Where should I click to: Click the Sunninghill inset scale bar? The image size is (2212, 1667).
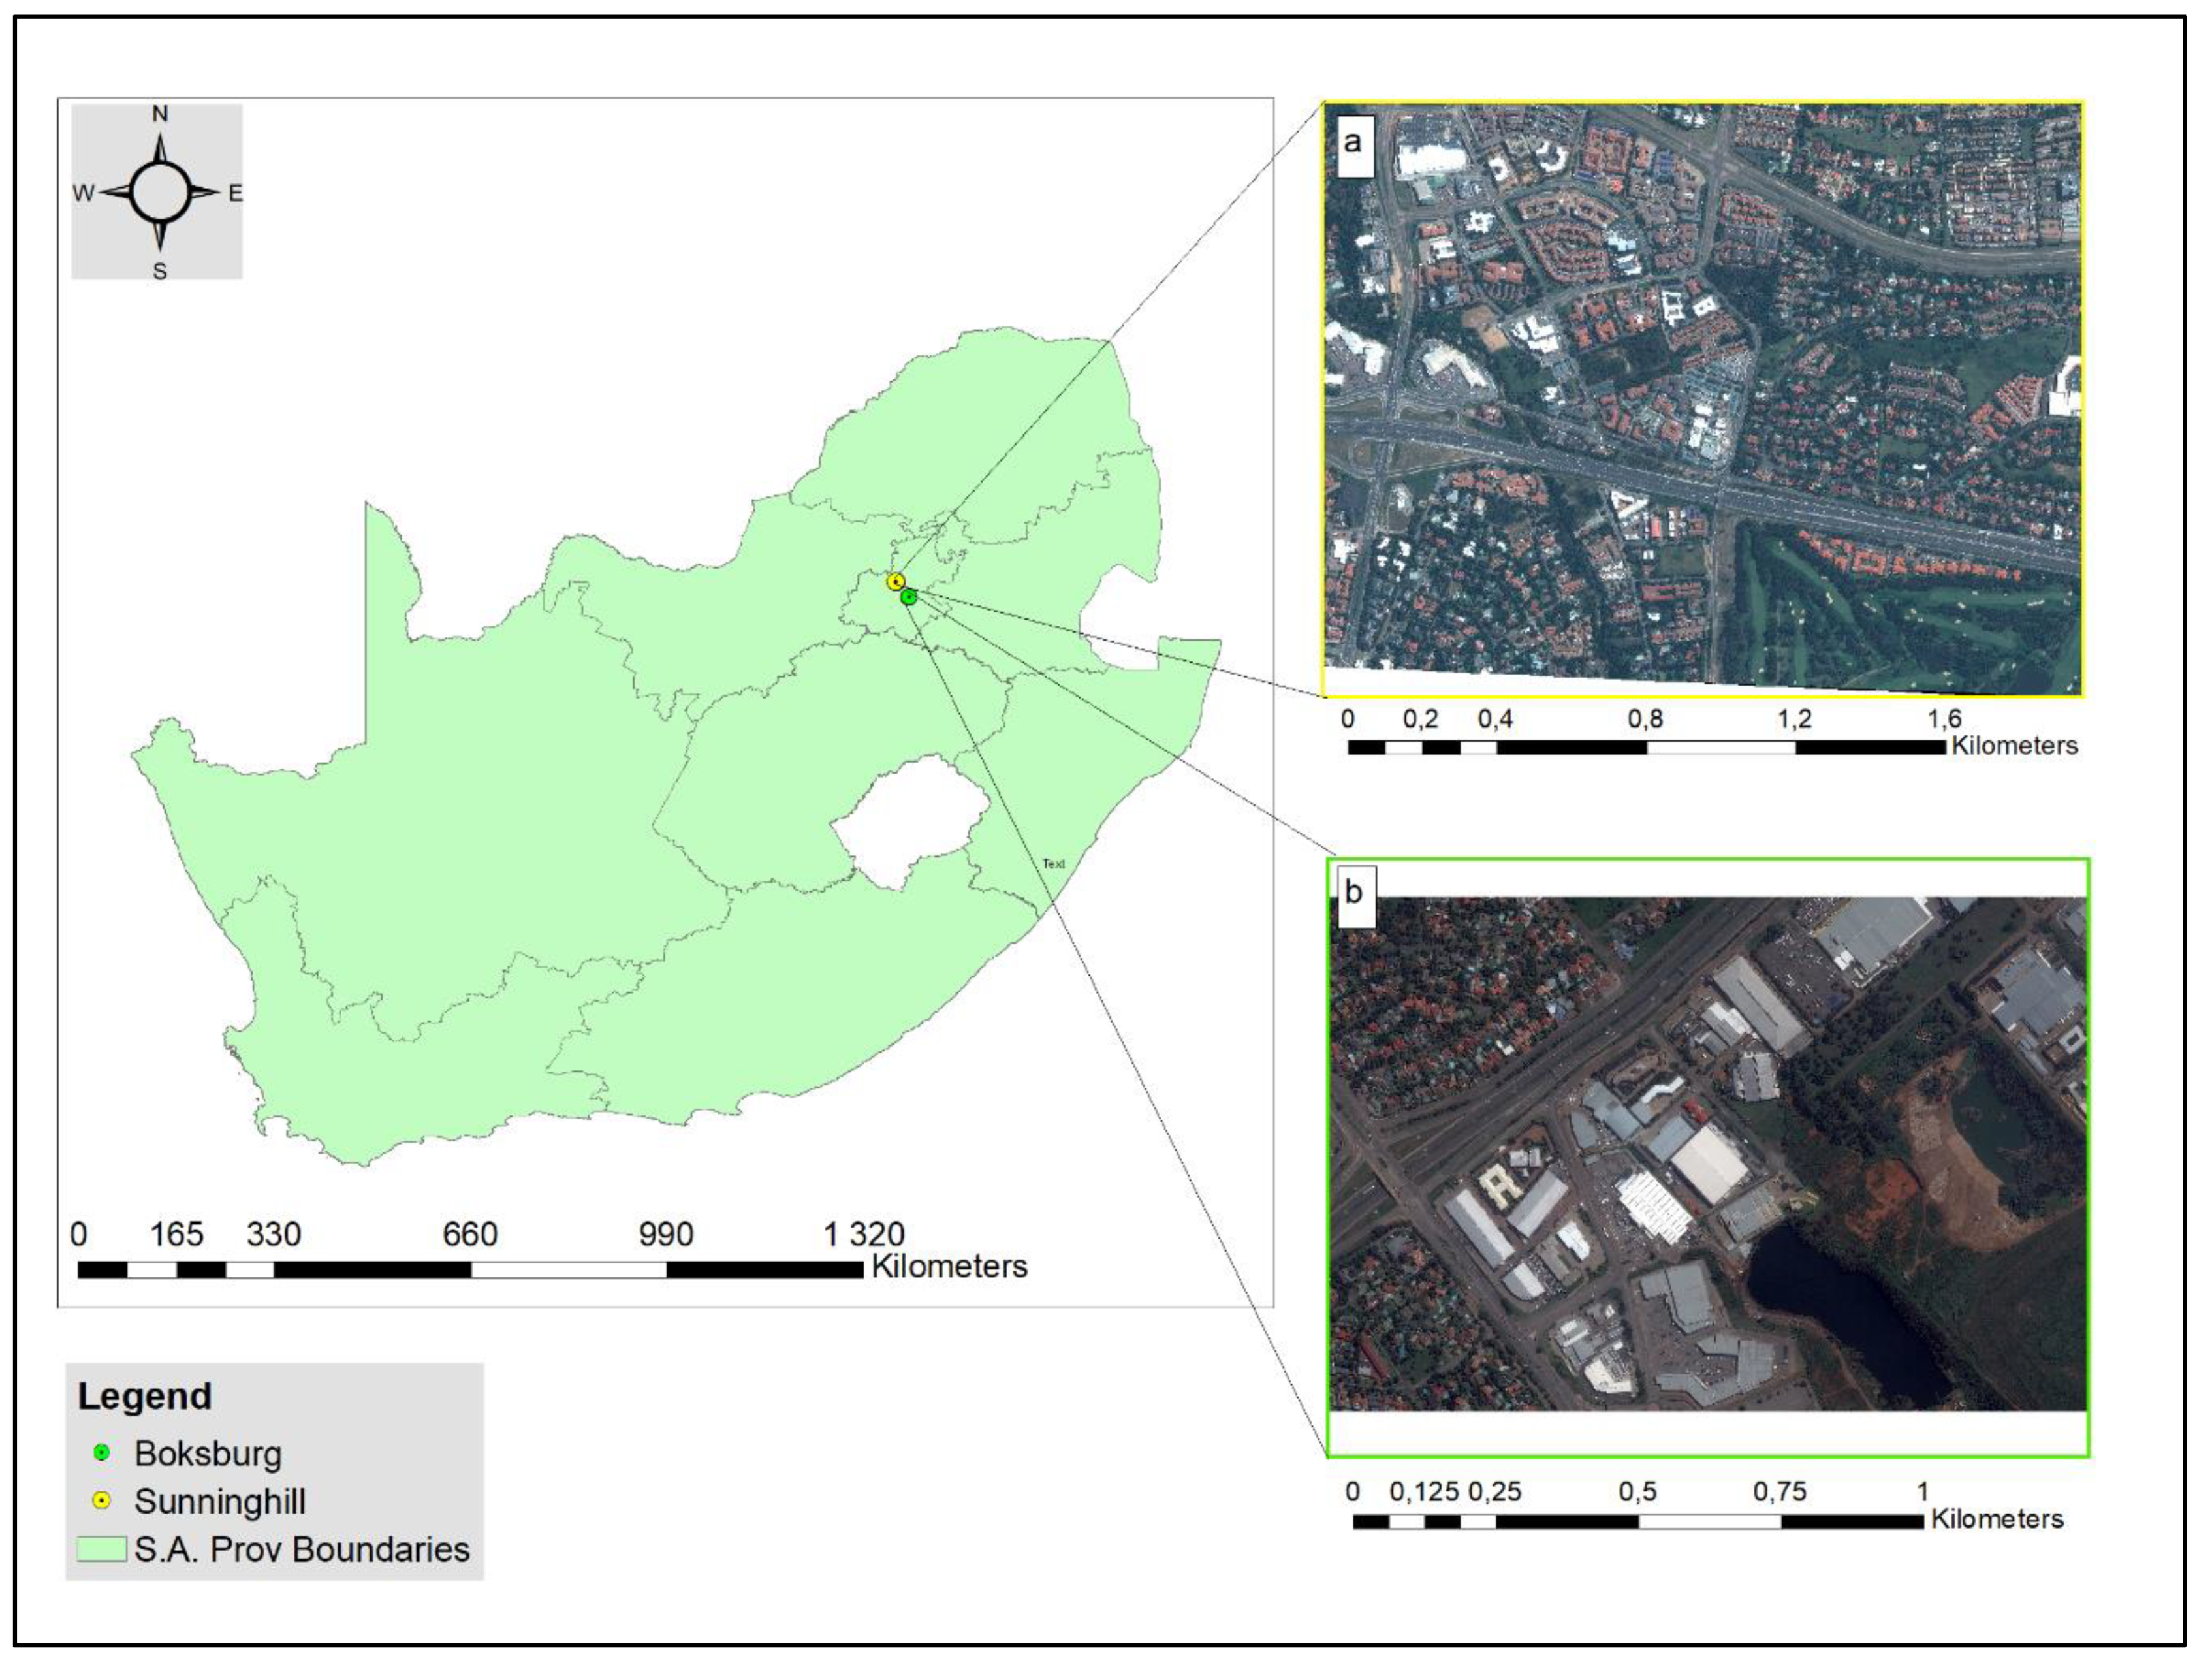(x=1646, y=747)
